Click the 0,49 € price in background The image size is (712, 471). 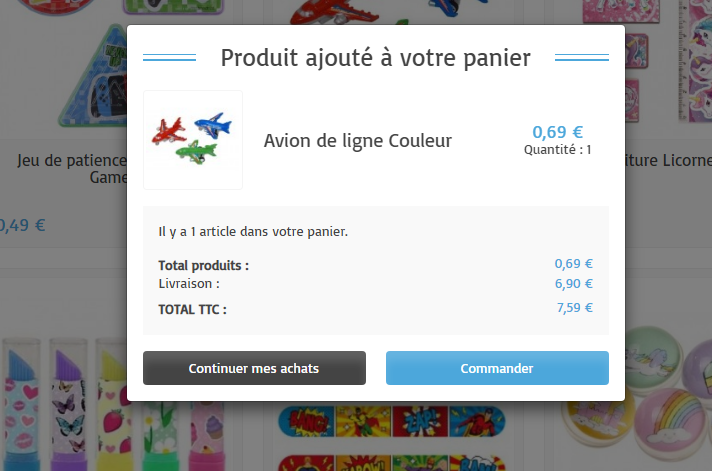(x=23, y=225)
